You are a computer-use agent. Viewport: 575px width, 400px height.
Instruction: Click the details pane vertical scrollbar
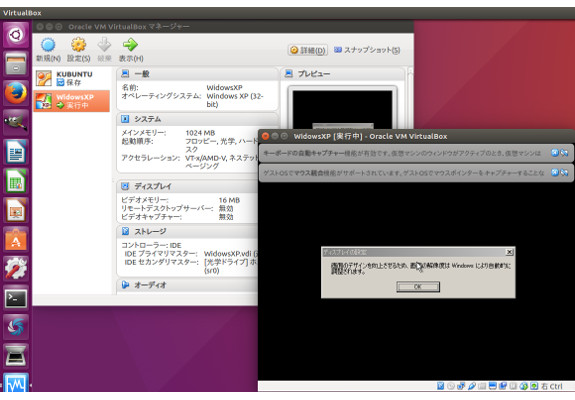pyautogui.click(x=410, y=97)
